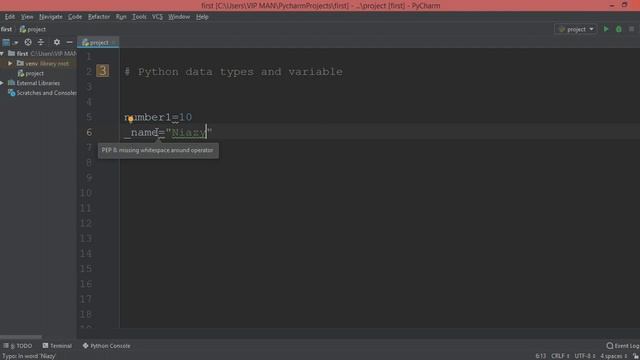
Task: Open the project run configuration dropdown
Action: click(576, 29)
